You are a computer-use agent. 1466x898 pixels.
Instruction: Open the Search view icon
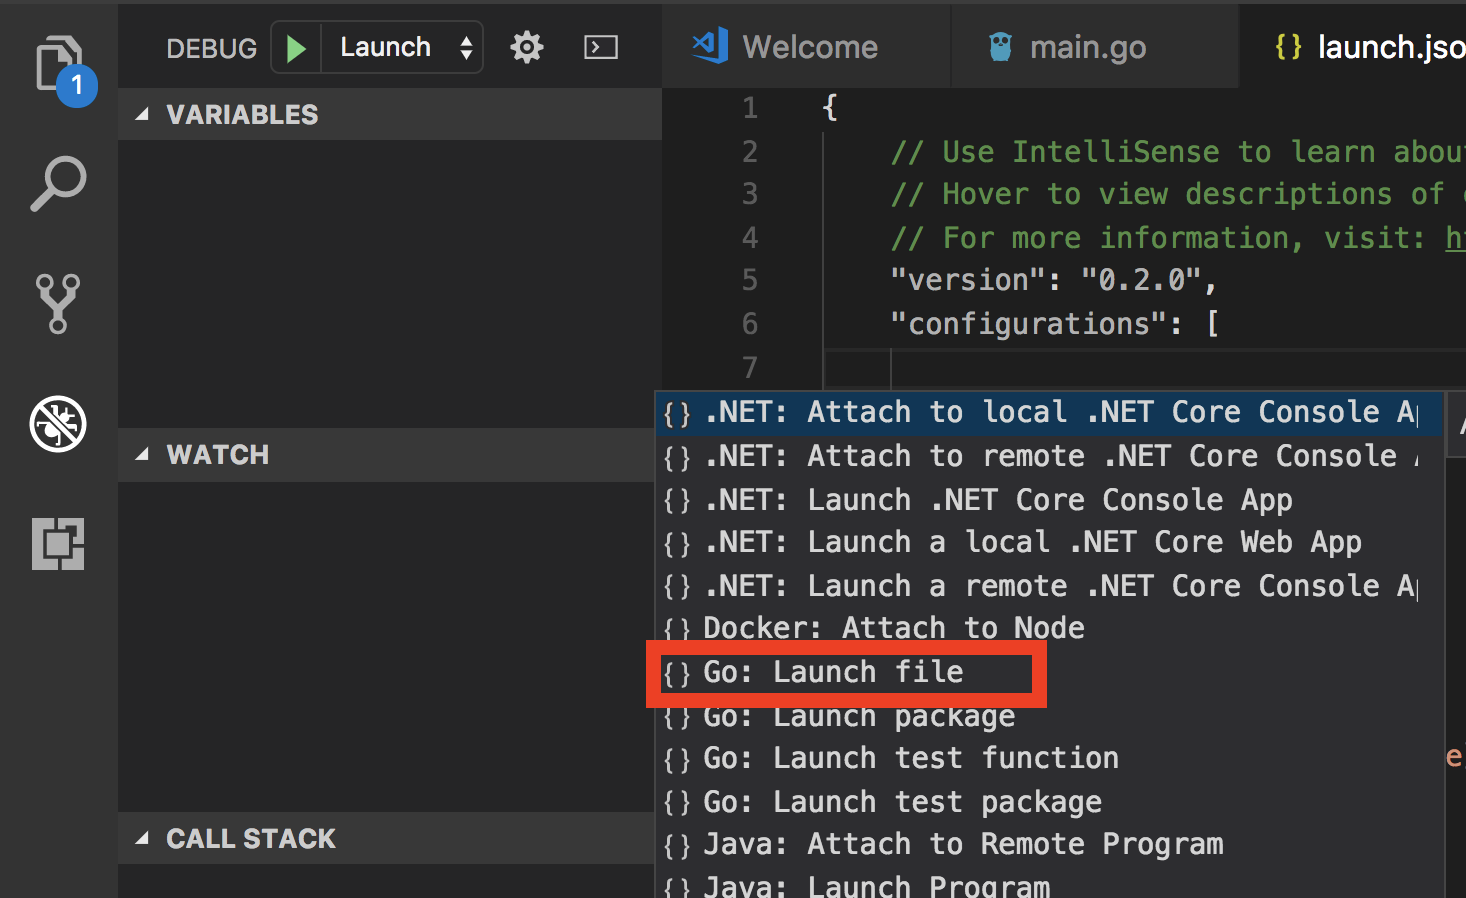[58, 184]
